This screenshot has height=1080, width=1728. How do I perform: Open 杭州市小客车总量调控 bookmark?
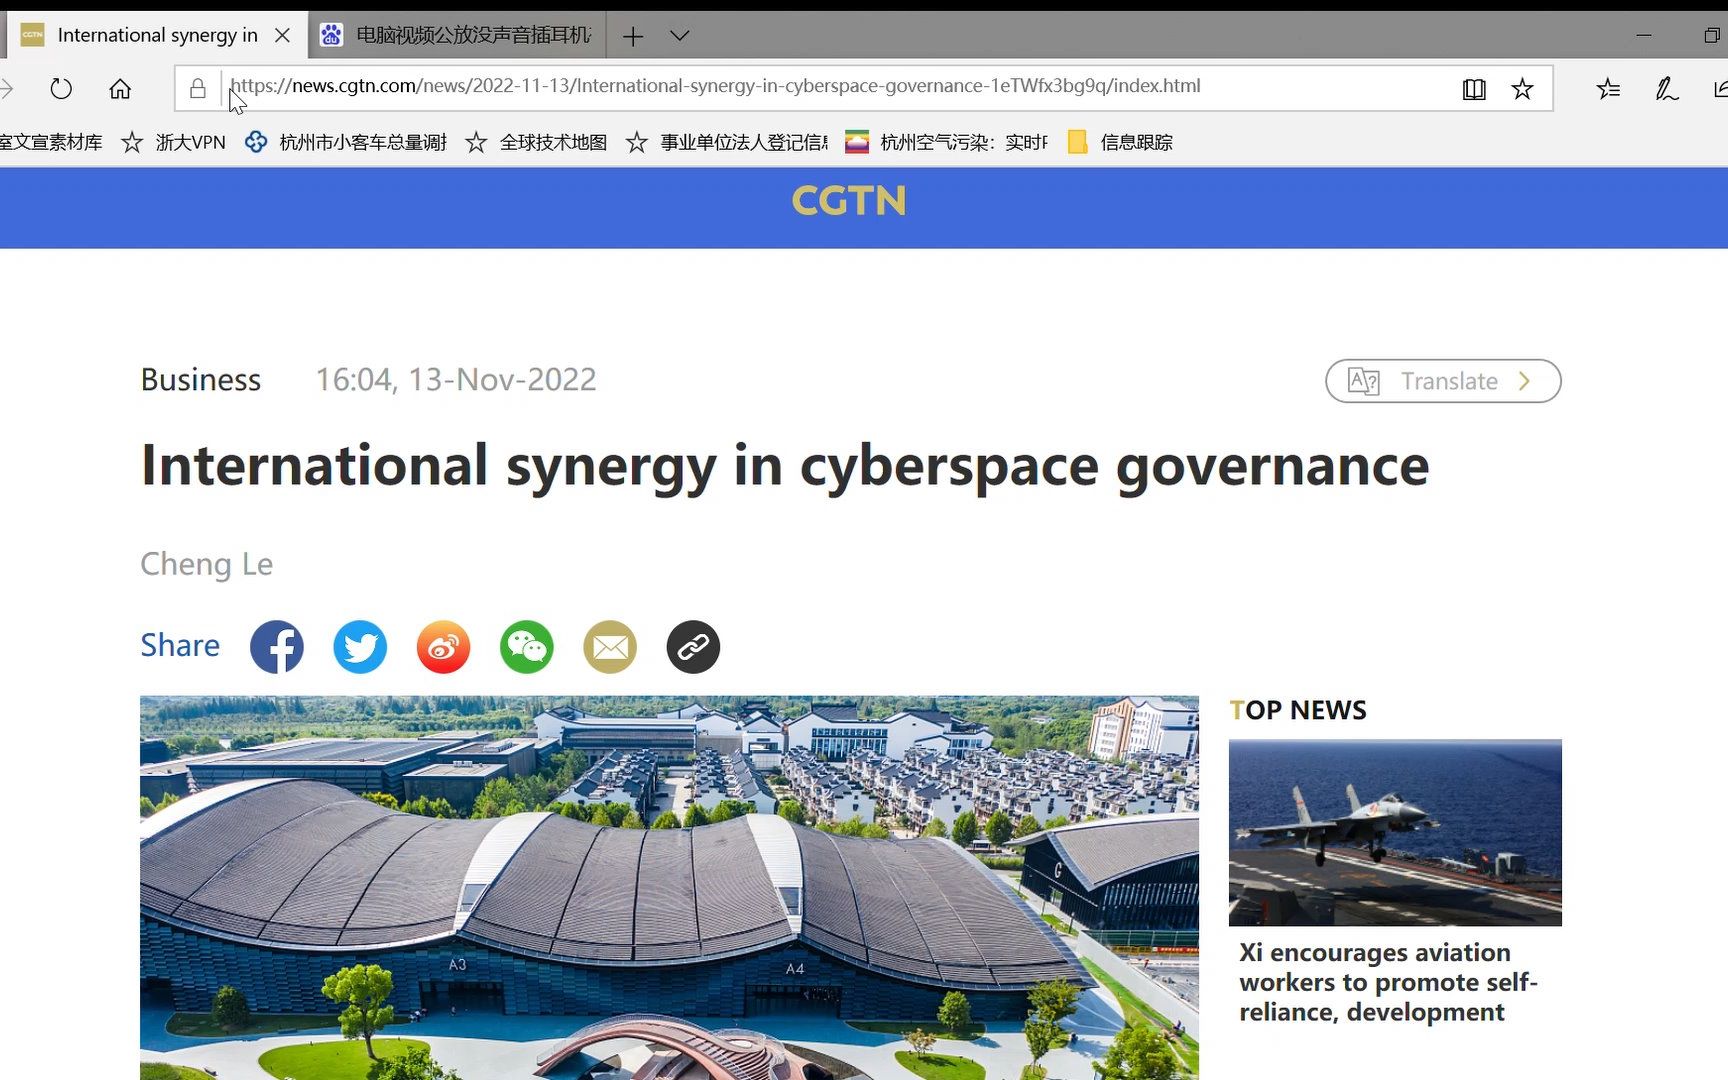pyautogui.click(x=346, y=143)
